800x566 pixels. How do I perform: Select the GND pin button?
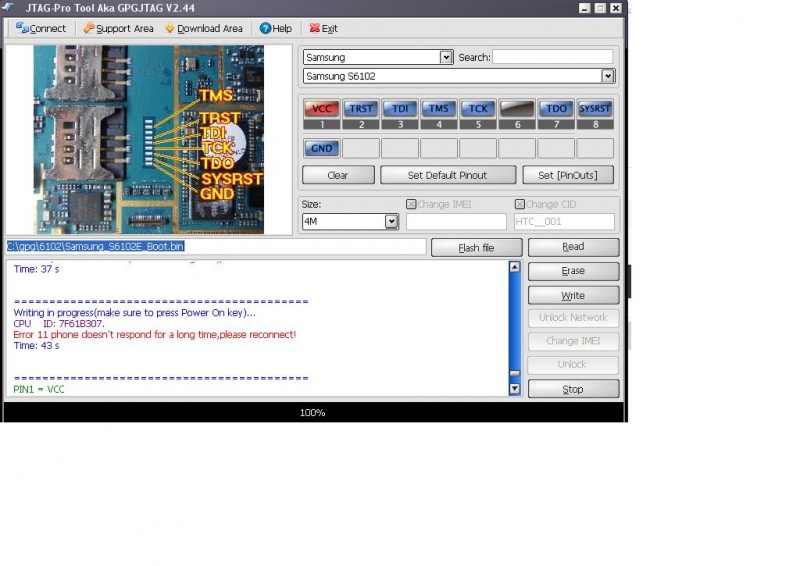(321, 149)
